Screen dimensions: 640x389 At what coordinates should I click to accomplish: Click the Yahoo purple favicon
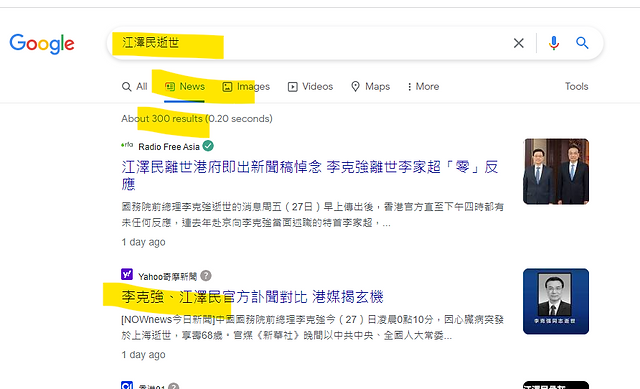127,274
